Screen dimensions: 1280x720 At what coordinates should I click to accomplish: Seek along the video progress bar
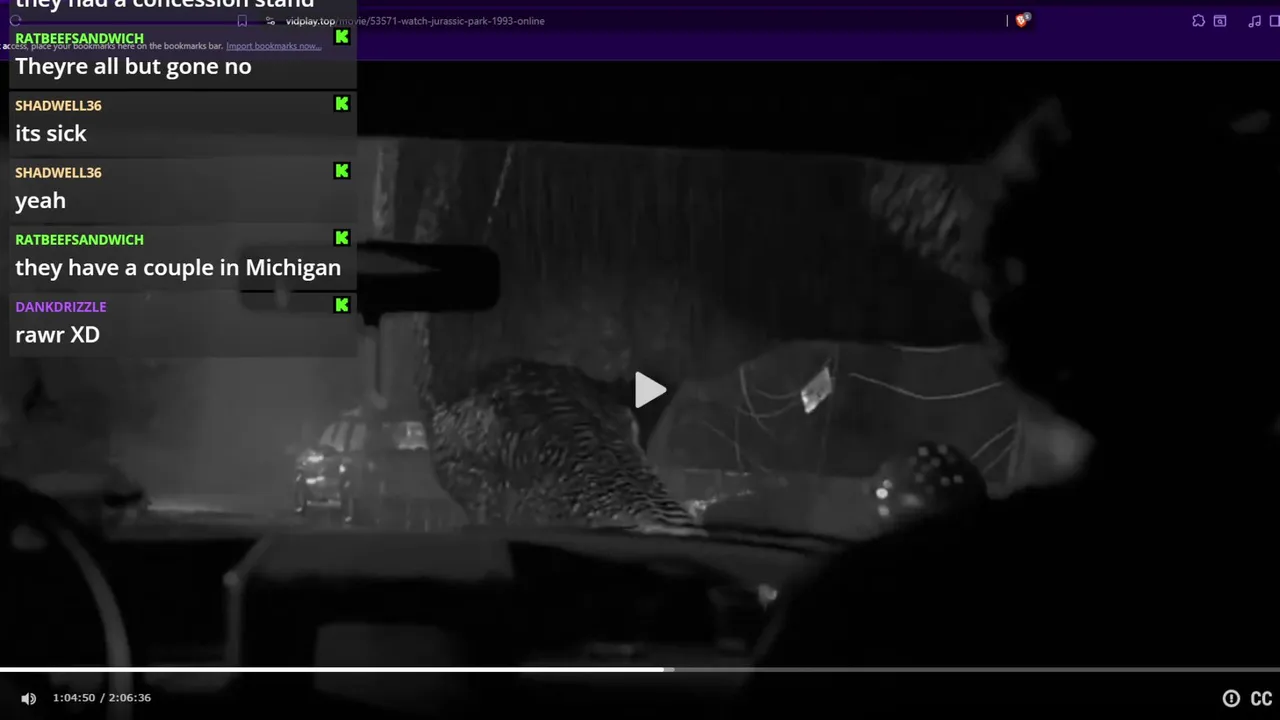tap(640, 669)
